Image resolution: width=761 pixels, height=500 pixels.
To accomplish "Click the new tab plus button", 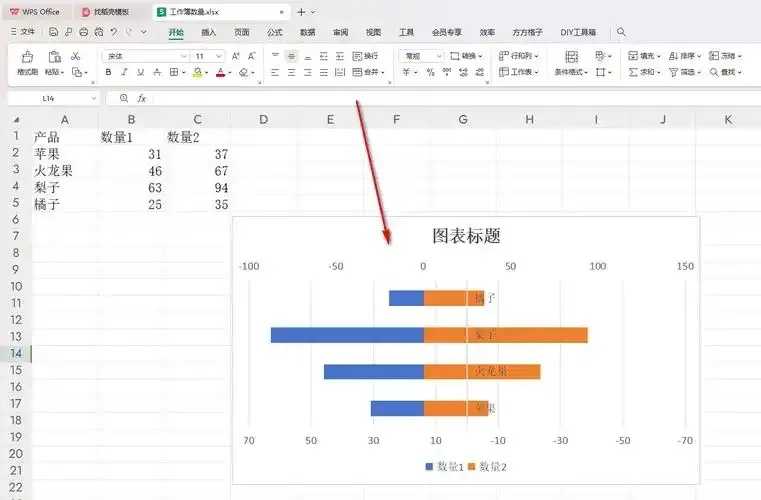I will click(x=301, y=12).
